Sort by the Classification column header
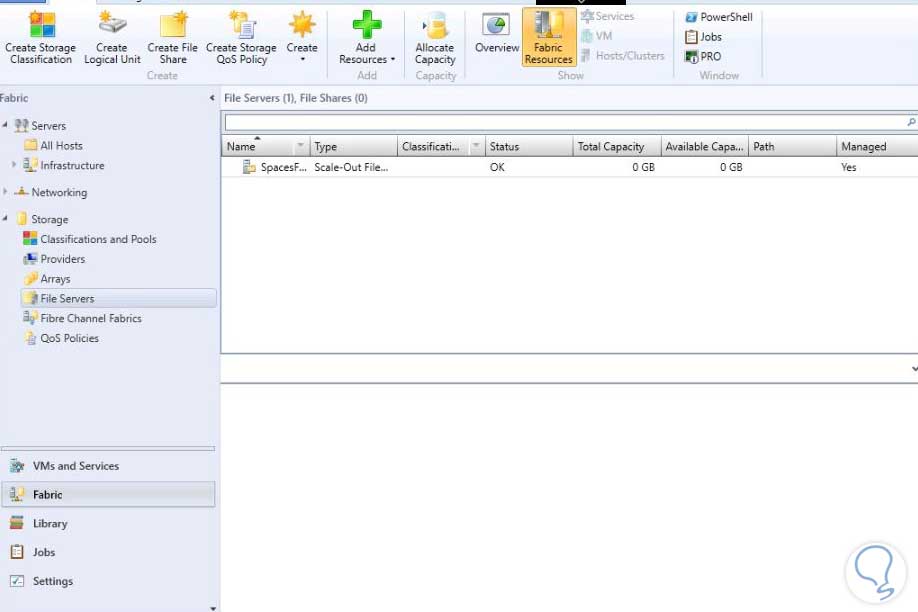918x612 pixels. click(x=433, y=146)
